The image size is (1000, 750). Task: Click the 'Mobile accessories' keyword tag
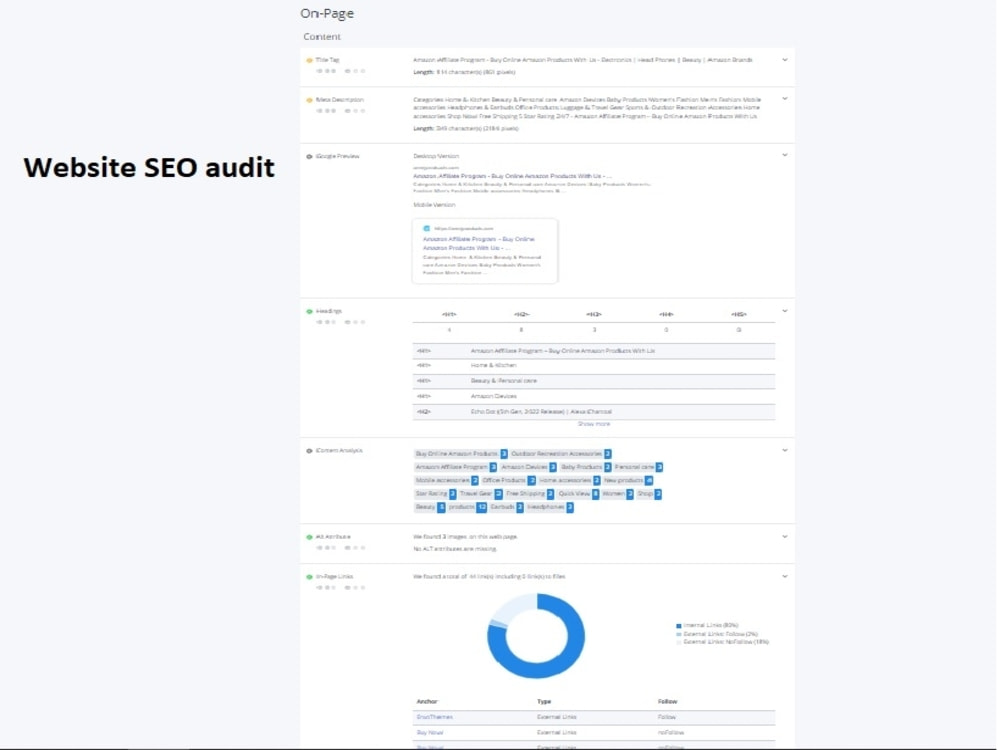click(x=447, y=481)
